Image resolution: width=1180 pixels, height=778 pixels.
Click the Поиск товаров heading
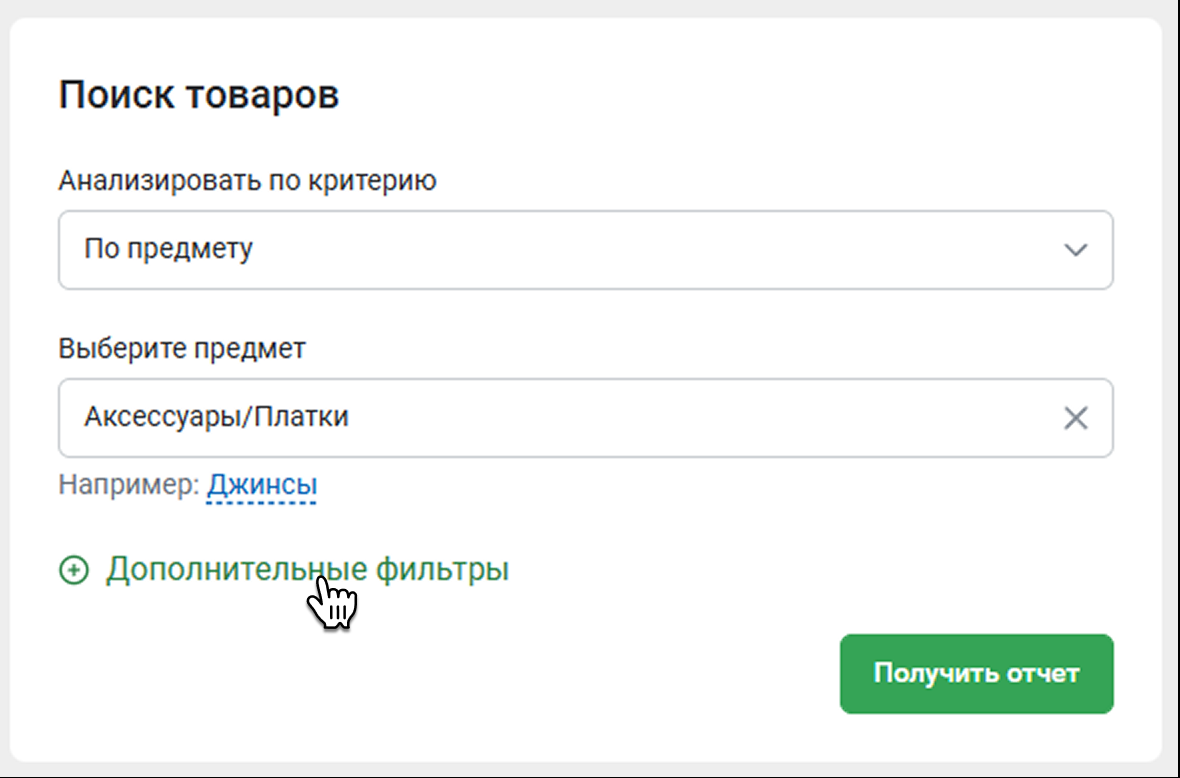click(199, 96)
